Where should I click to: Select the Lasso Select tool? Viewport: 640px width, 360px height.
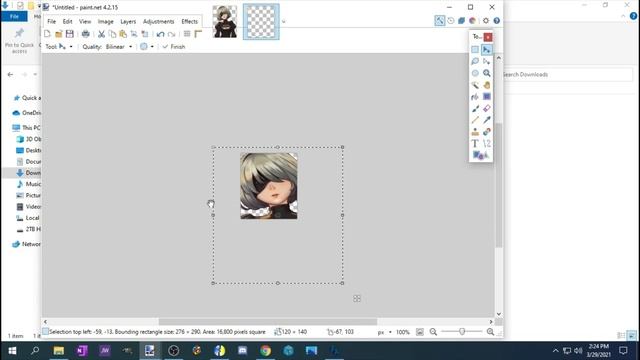[x=475, y=62]
